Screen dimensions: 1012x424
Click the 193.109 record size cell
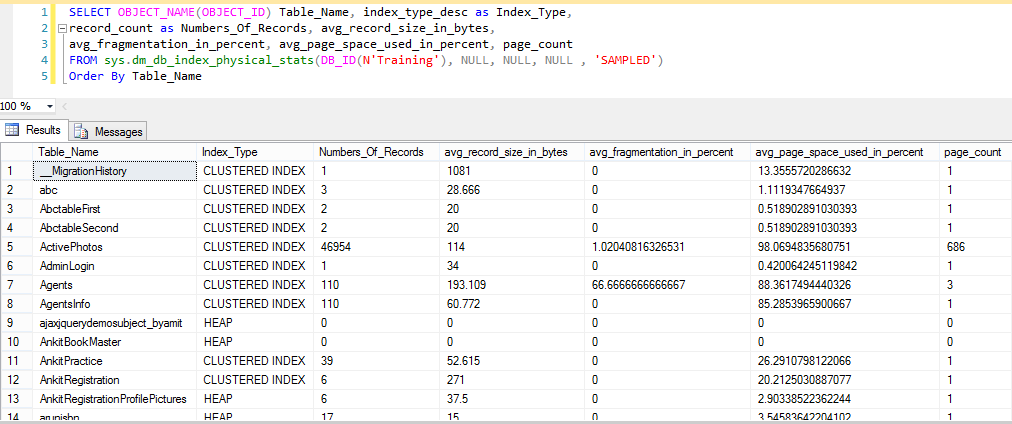(x=512, y=285)
